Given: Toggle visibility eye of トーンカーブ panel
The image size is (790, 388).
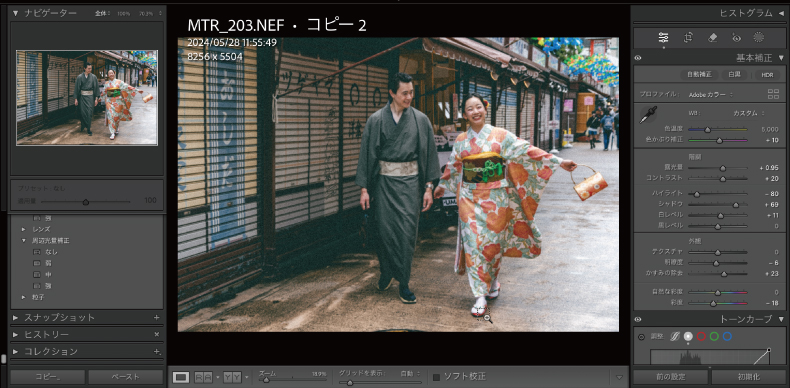Looking at the screenshot, I should click(x=638, y=319).
